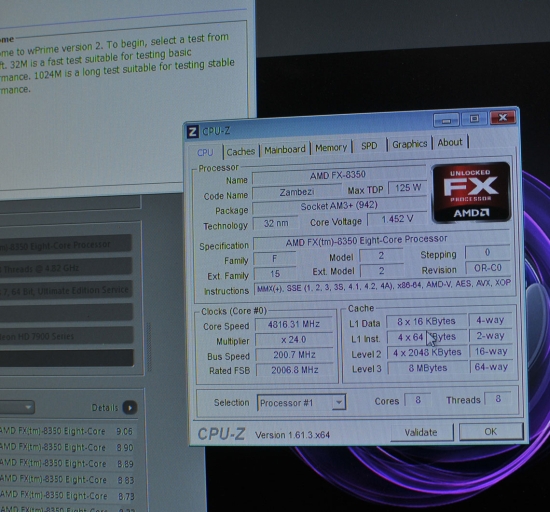550x512 pixels.
Task: Click the CPU-Z logo icon in title bar
Action: 193,132
